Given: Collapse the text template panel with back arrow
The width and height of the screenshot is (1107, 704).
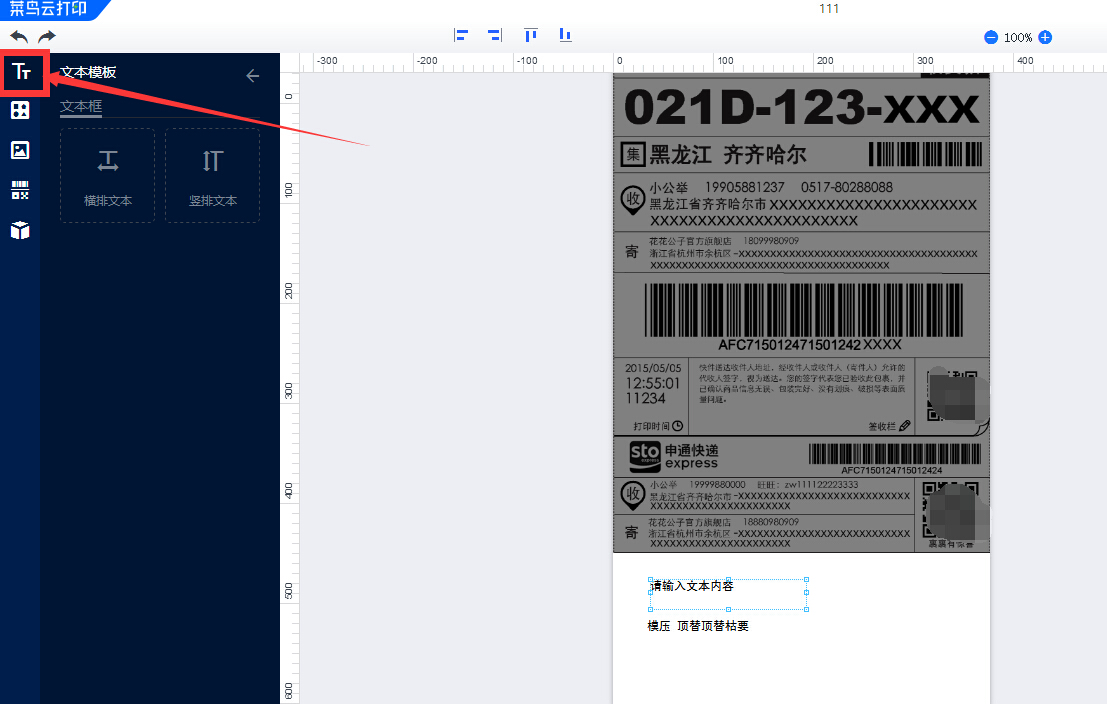Looking at the screenshot, I should tap(253, 76).
